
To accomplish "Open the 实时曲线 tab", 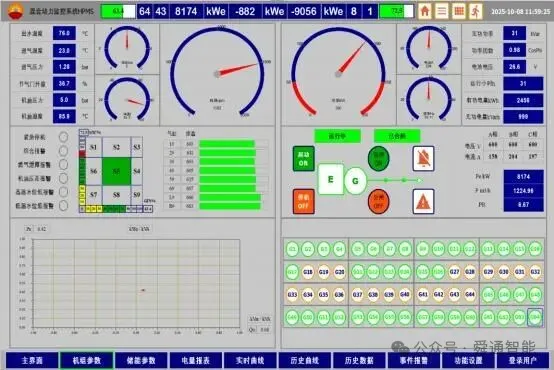I will tap(250, 360).
